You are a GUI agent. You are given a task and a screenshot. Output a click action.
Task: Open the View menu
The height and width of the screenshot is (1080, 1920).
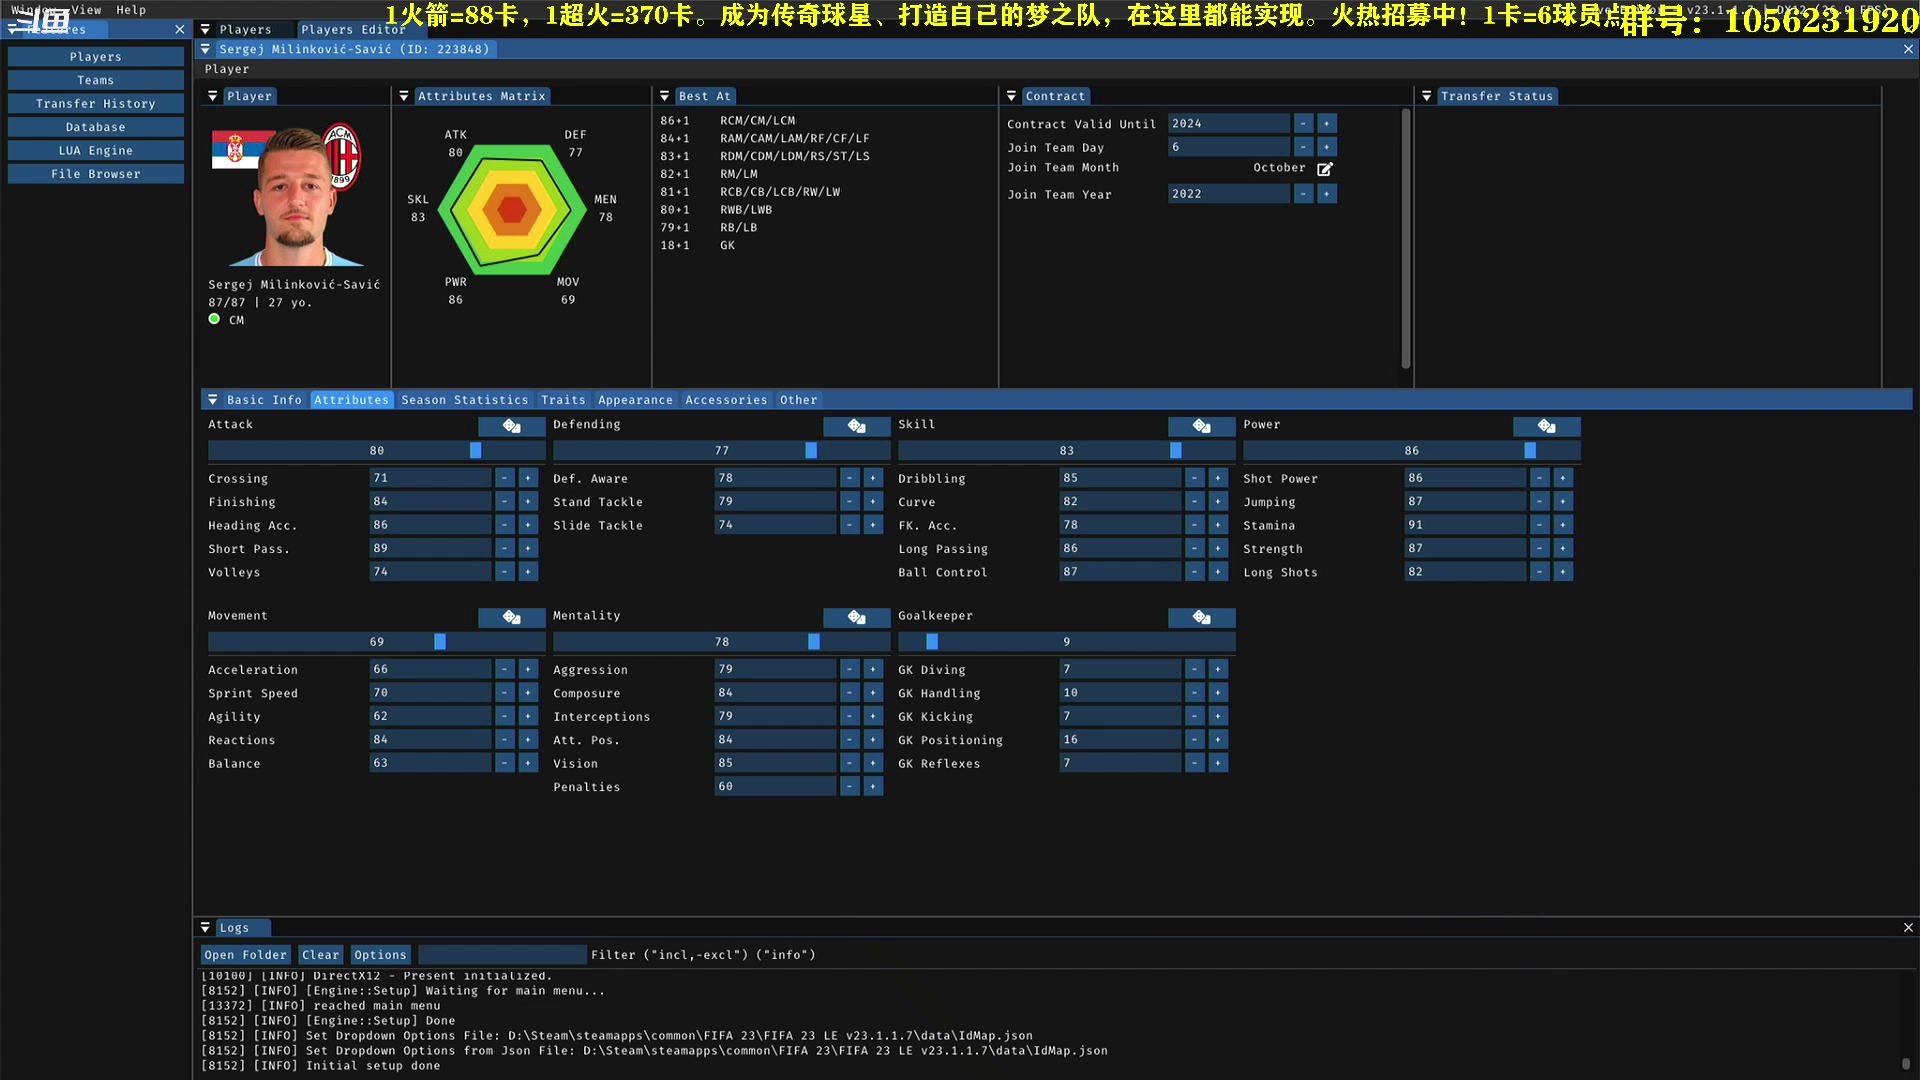click(x=86, y=10)
